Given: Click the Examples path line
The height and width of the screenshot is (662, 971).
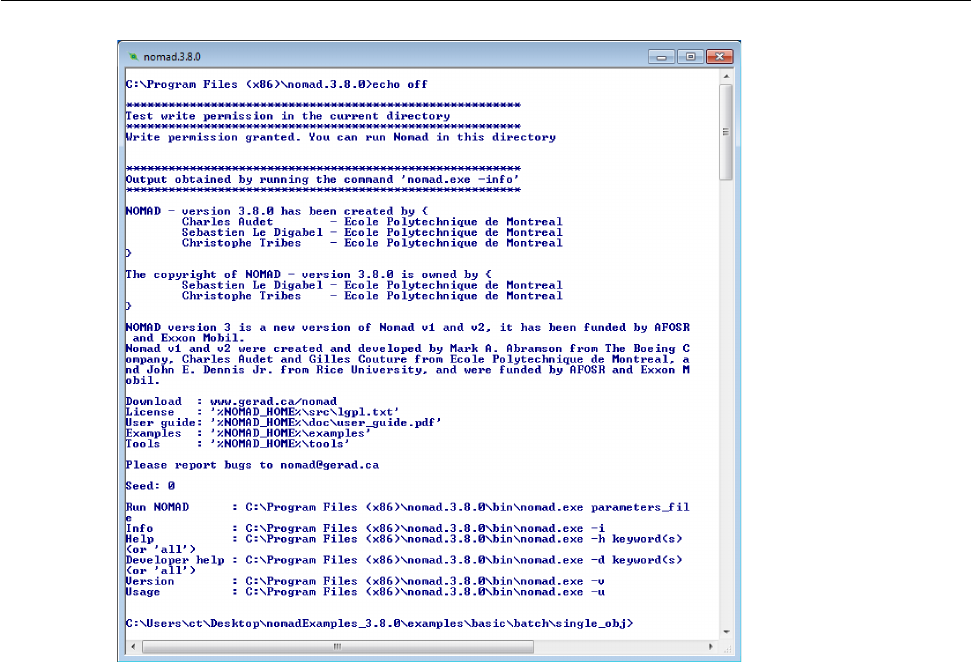Looking at the screenshot, I should click(248, 433).
